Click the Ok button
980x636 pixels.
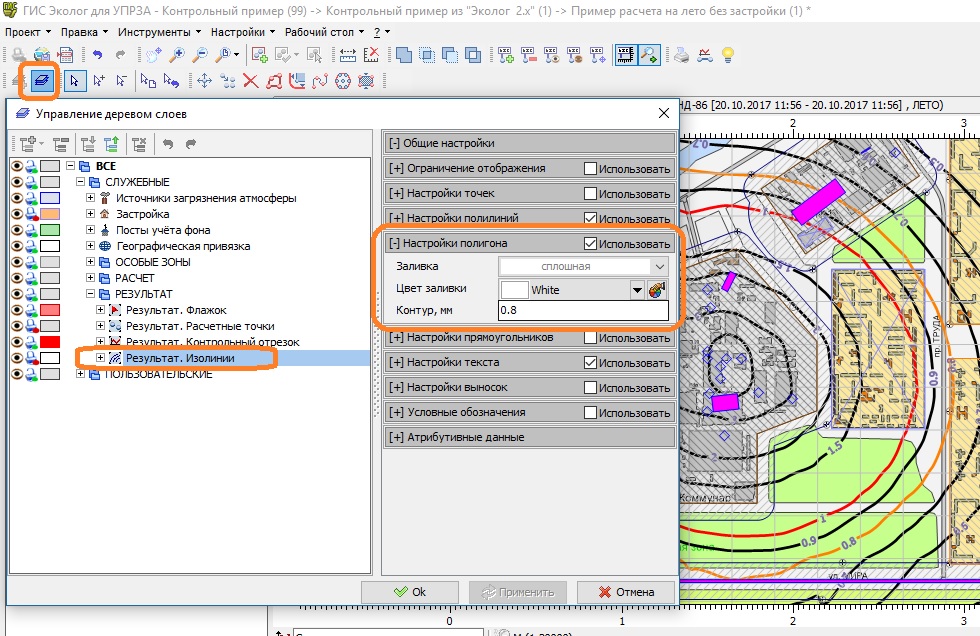pos(410,592)
